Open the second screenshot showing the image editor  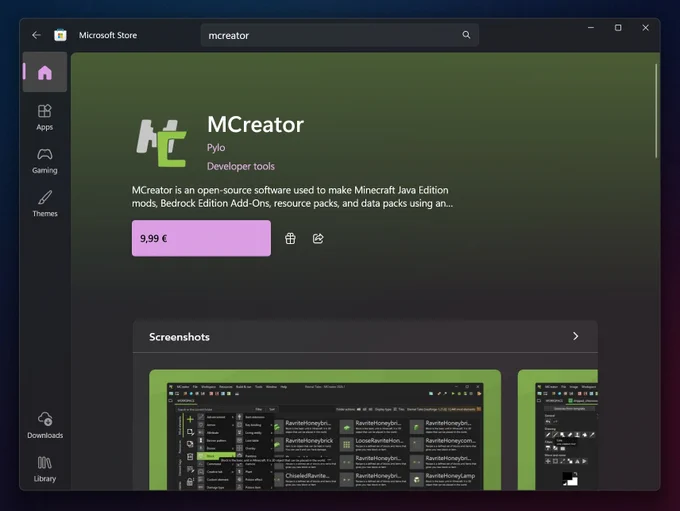[558, 430]
